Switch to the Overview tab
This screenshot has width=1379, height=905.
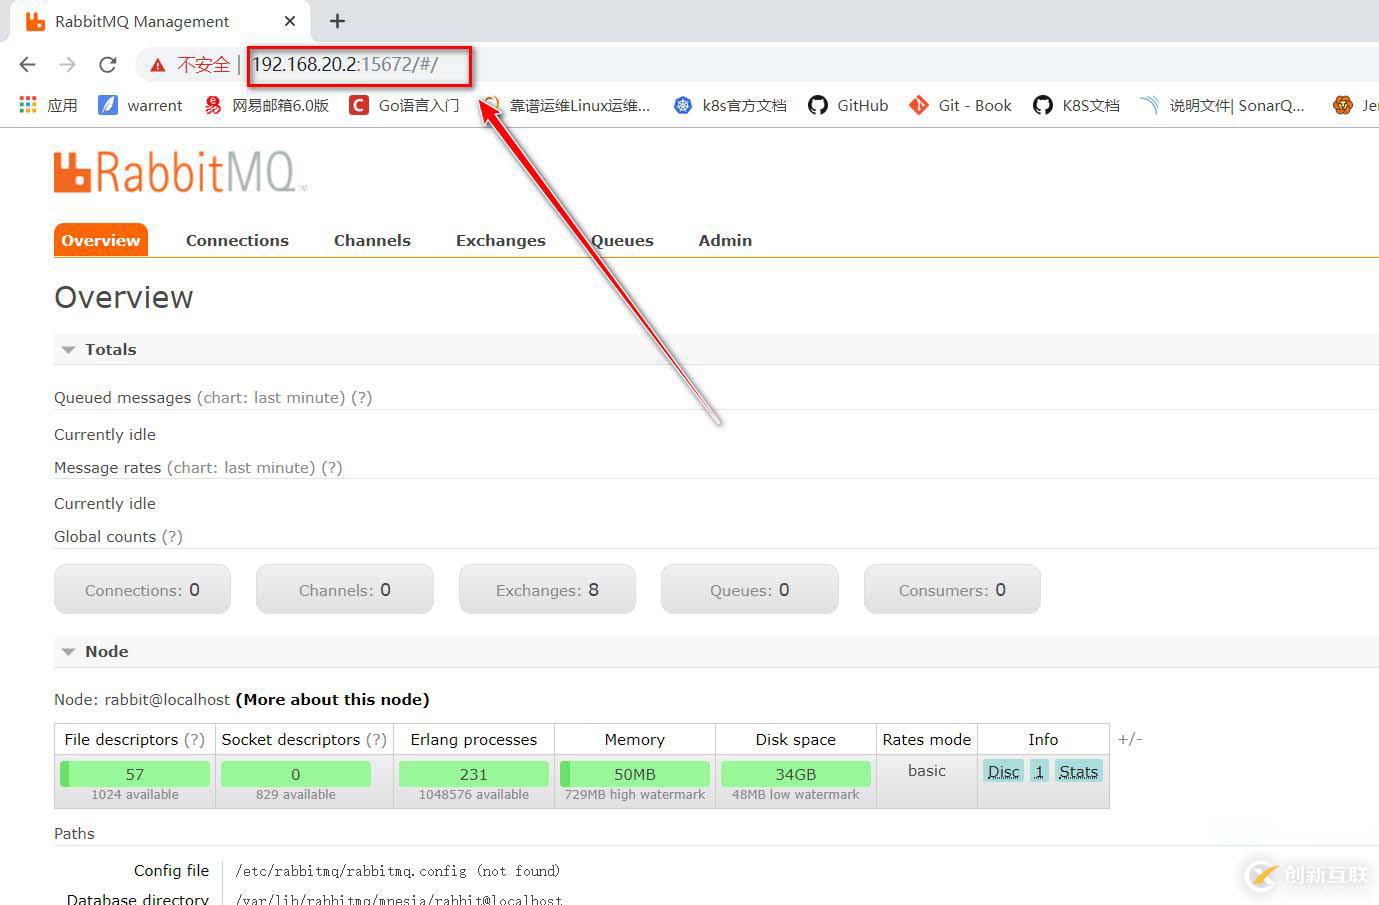(x=101, y=240)
